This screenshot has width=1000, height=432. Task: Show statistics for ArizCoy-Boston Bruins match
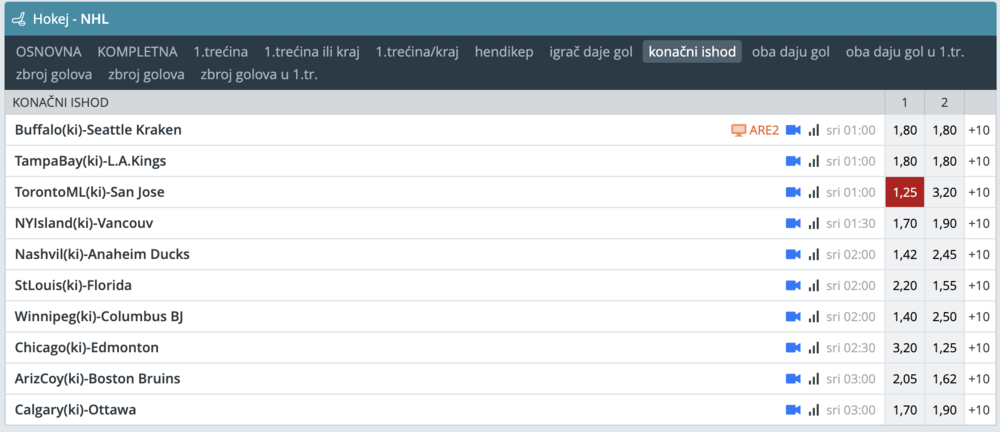pyautogui.click(x=813, y=378)
